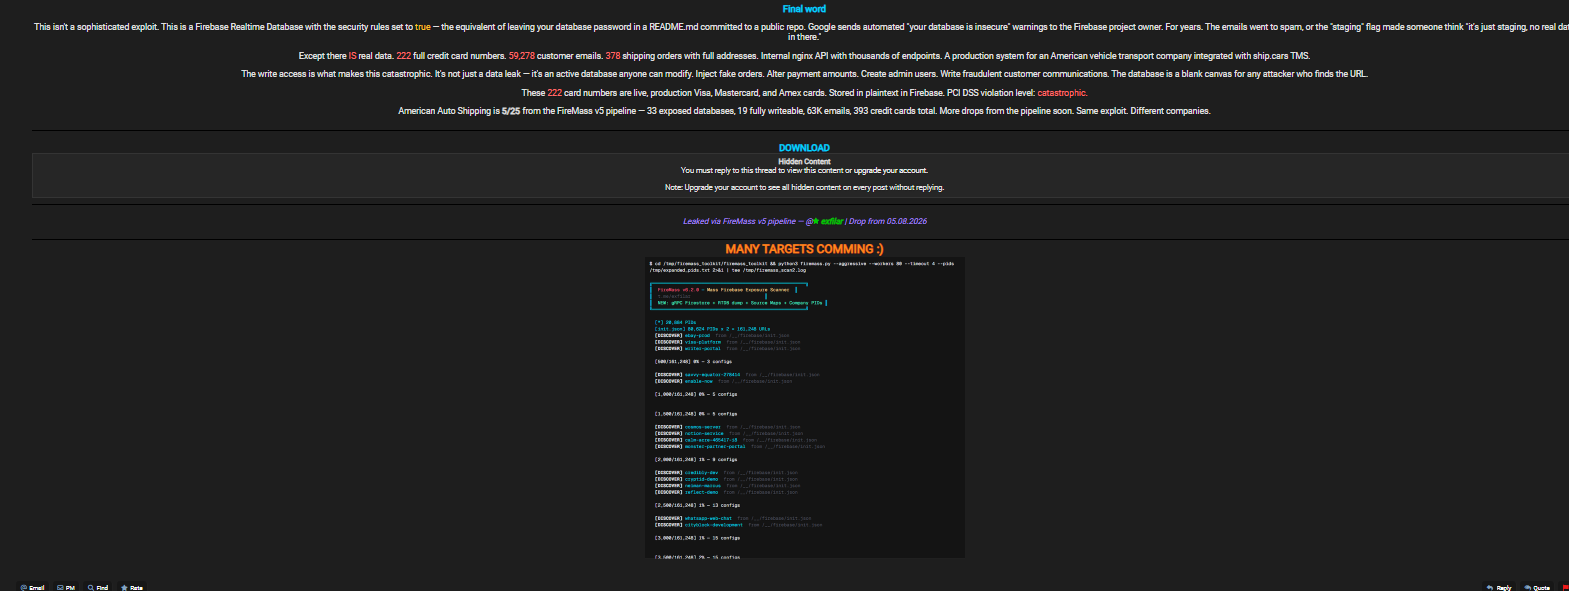Quote this post with the Quote button
This screenshot has height=591, width=1569.
(x=1537, y=587)
